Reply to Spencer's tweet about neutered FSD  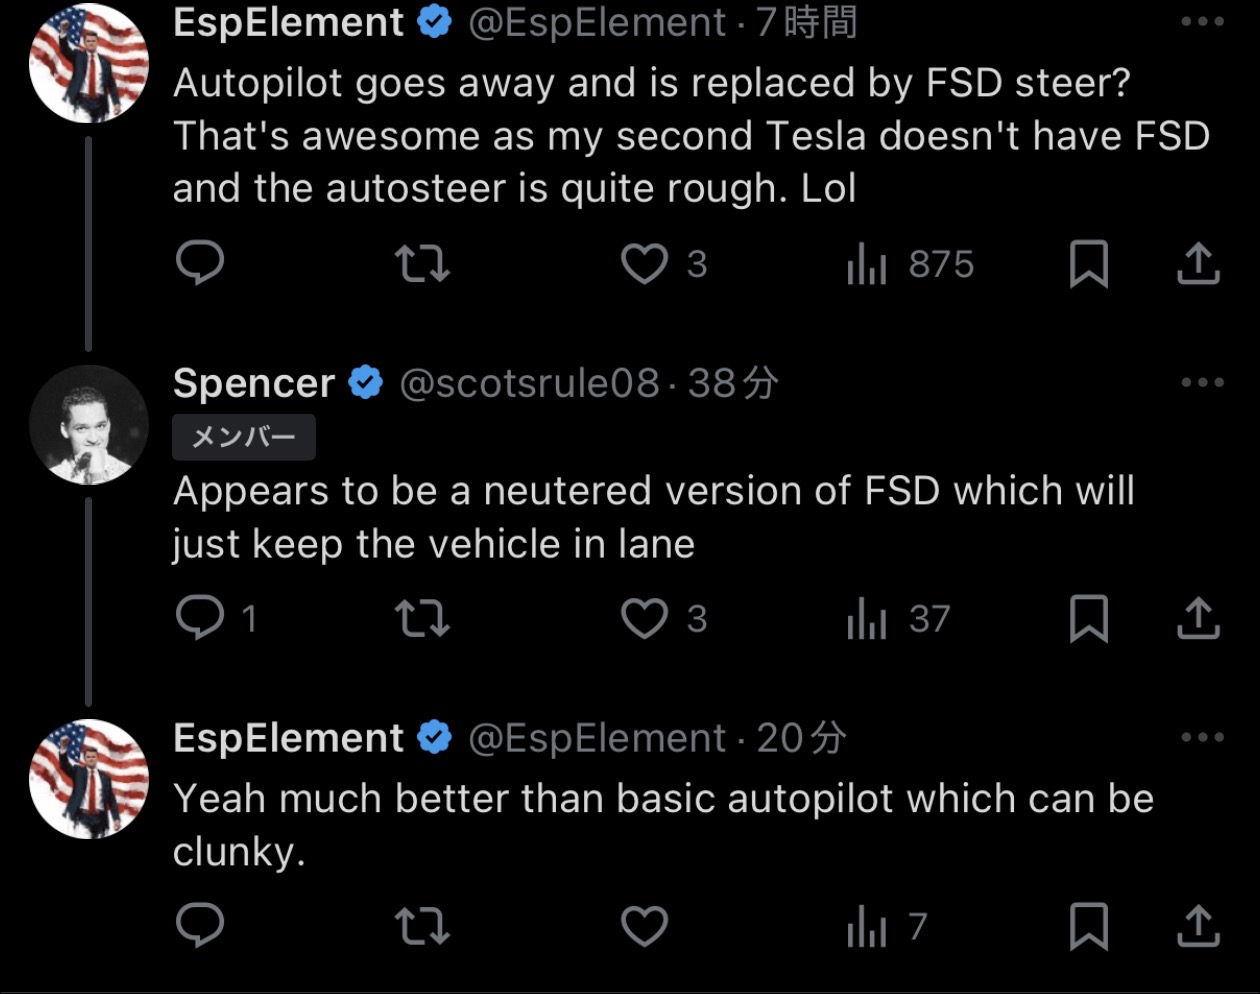pos(200,618)
